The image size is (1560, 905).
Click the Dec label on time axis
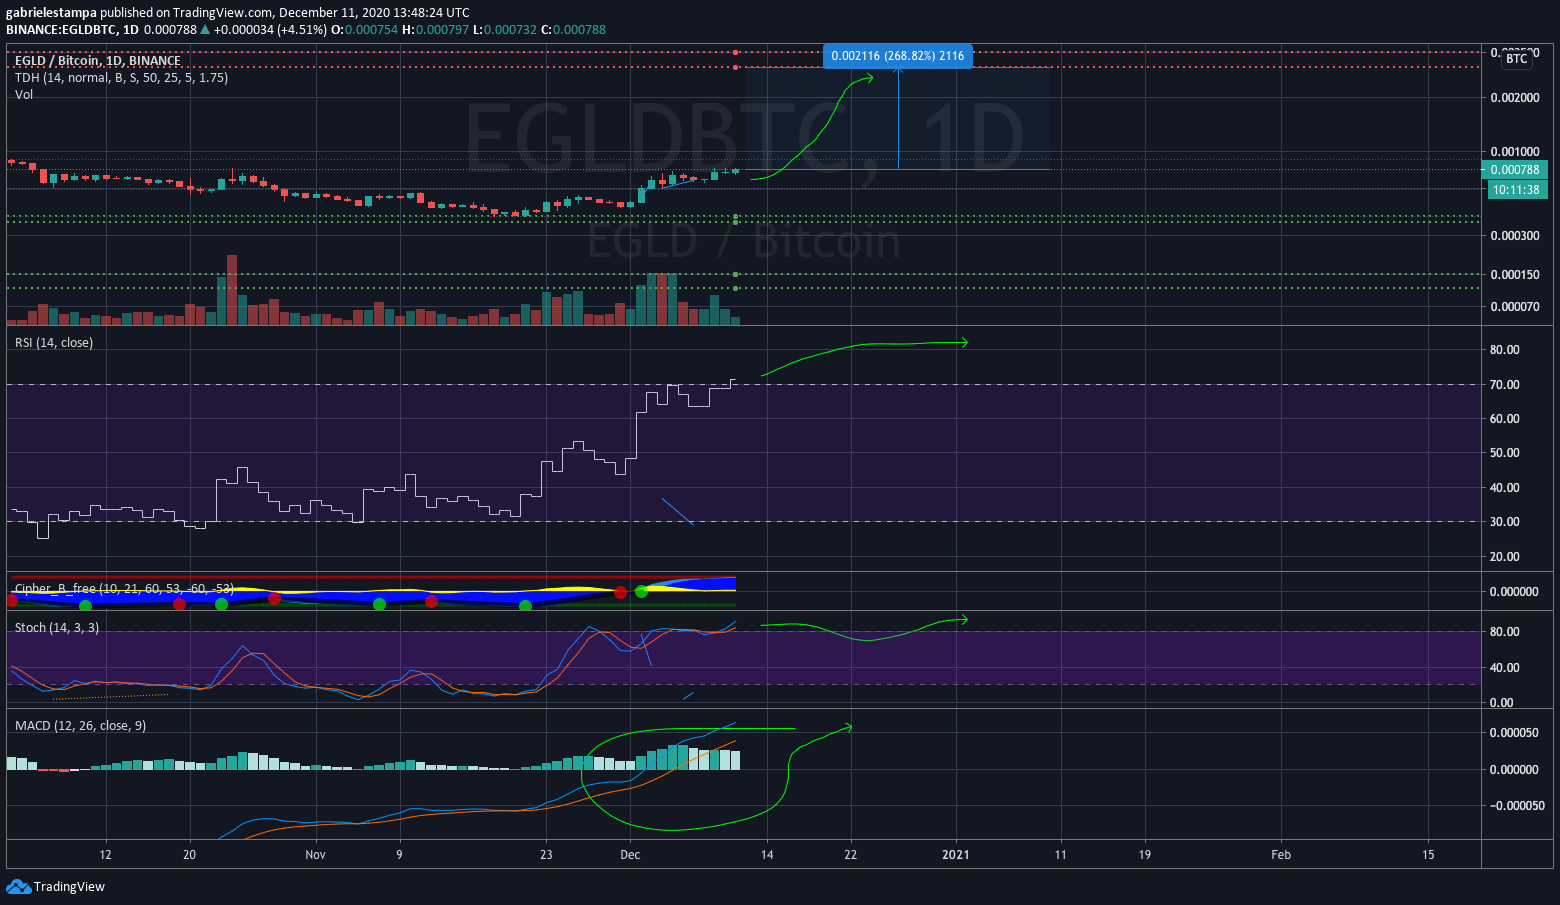630,855
